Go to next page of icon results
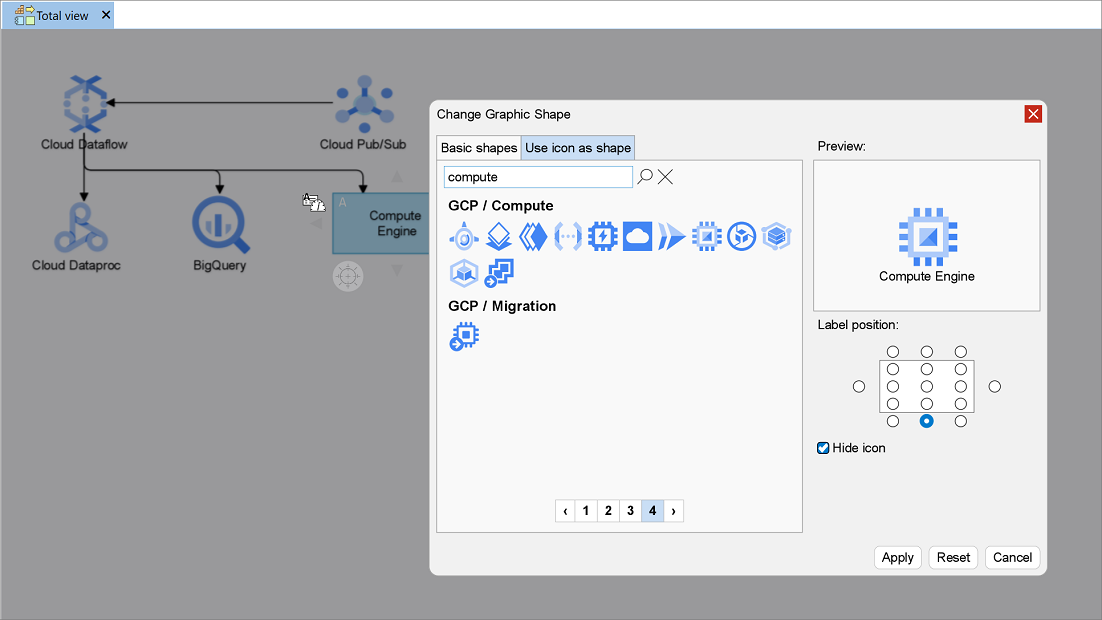1102x620 pixels. [674, 511]
